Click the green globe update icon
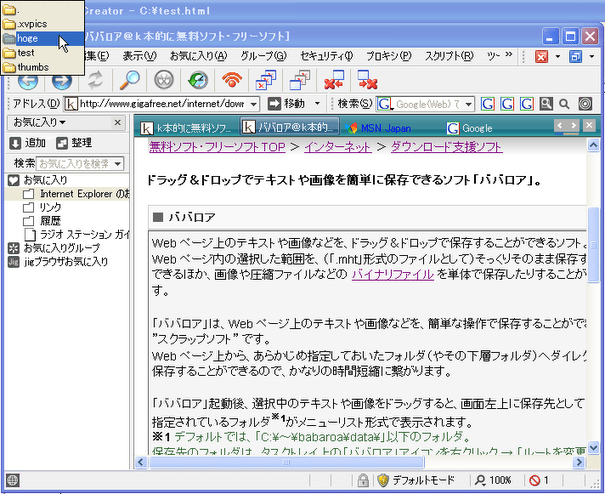The image size is (605, 494). coord(198,80)
